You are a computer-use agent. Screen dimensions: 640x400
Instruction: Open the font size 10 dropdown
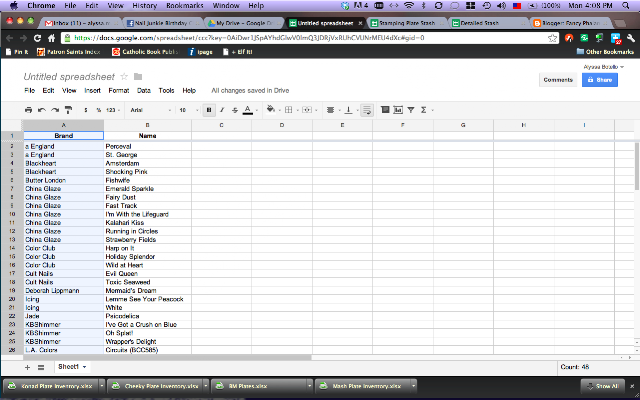[188, 110]
